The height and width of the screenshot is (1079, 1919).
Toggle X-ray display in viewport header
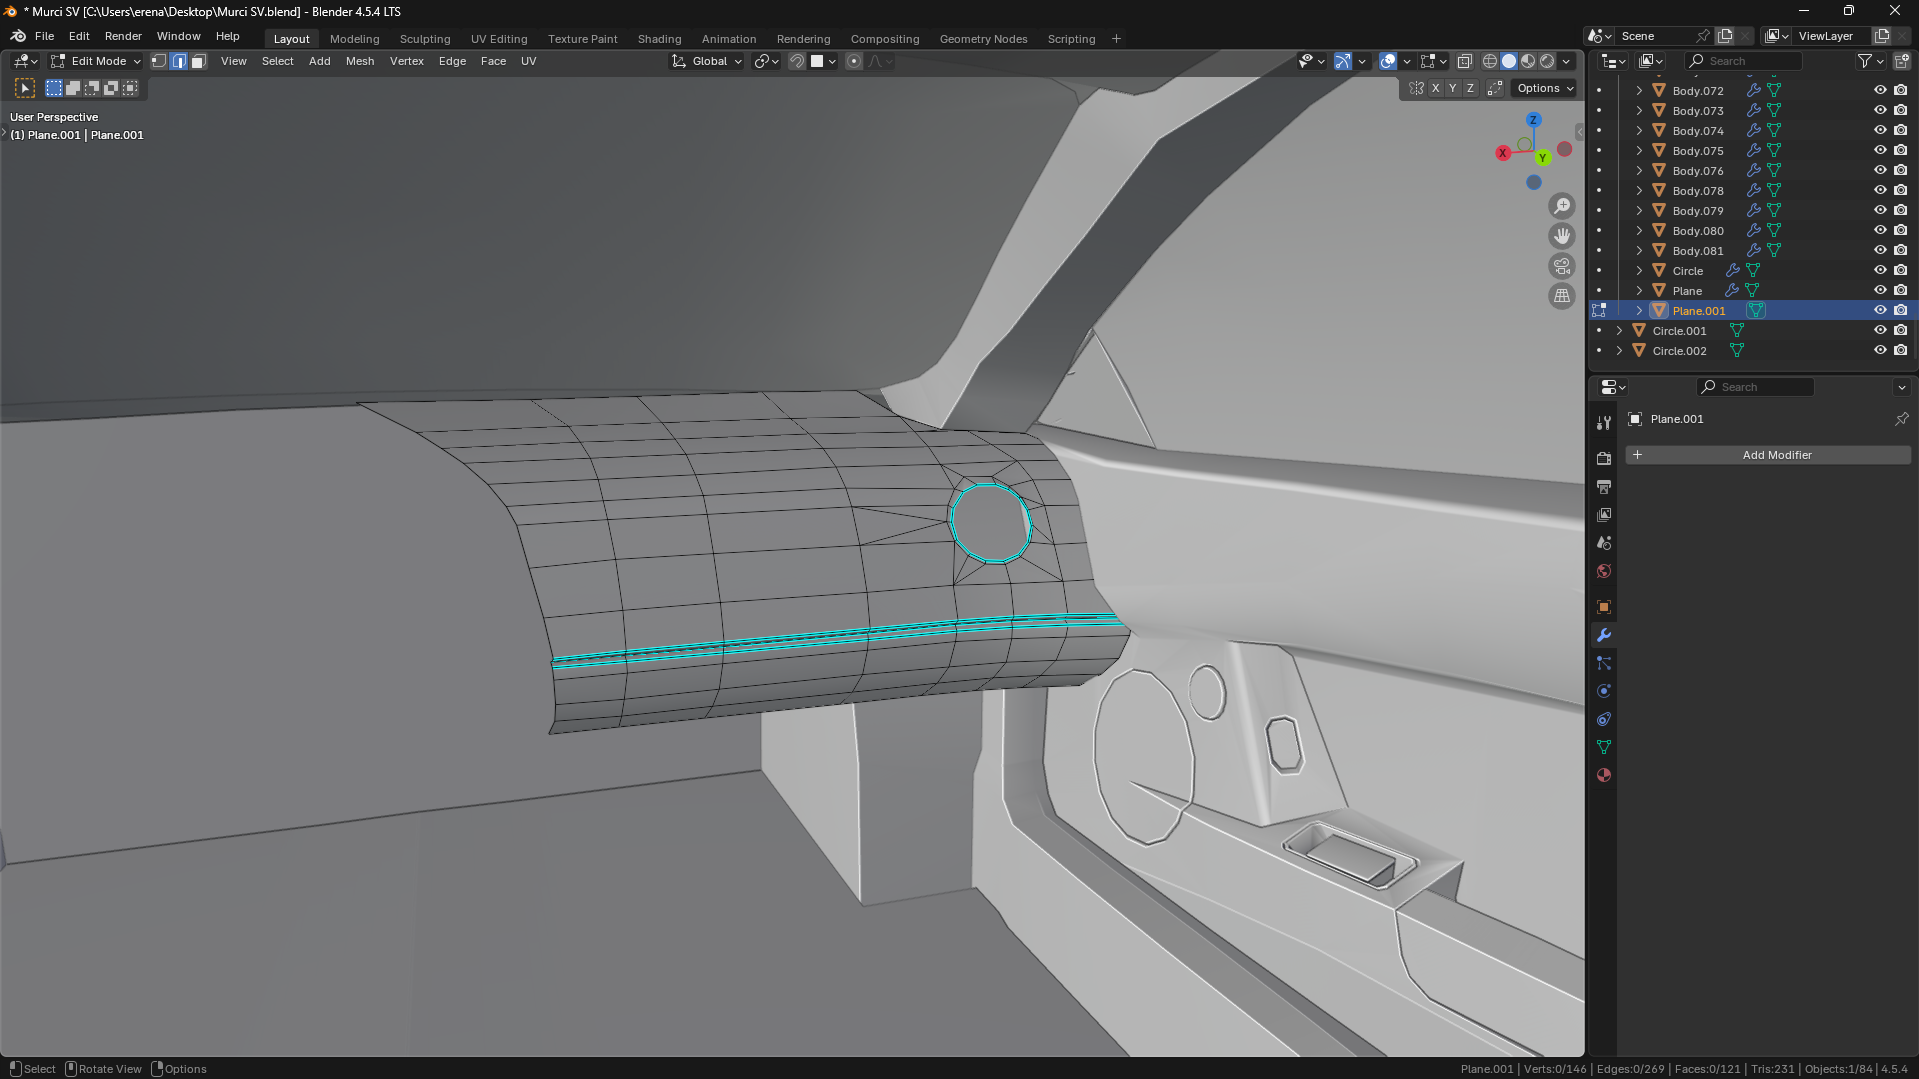(1464, 61)
